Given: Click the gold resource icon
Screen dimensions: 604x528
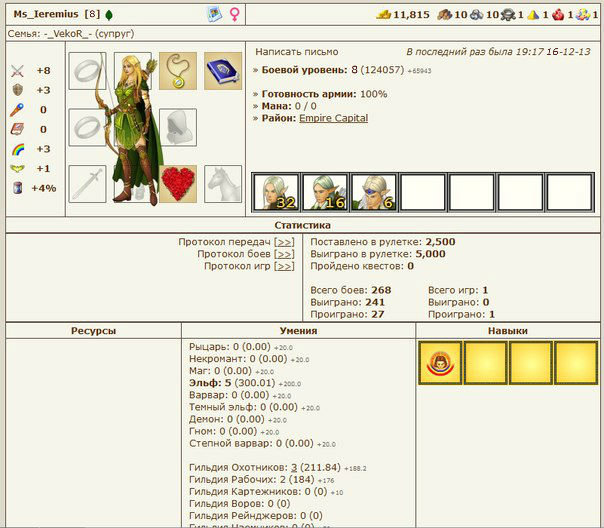Looking at the screenshot, I should click(x=384, y=15).
